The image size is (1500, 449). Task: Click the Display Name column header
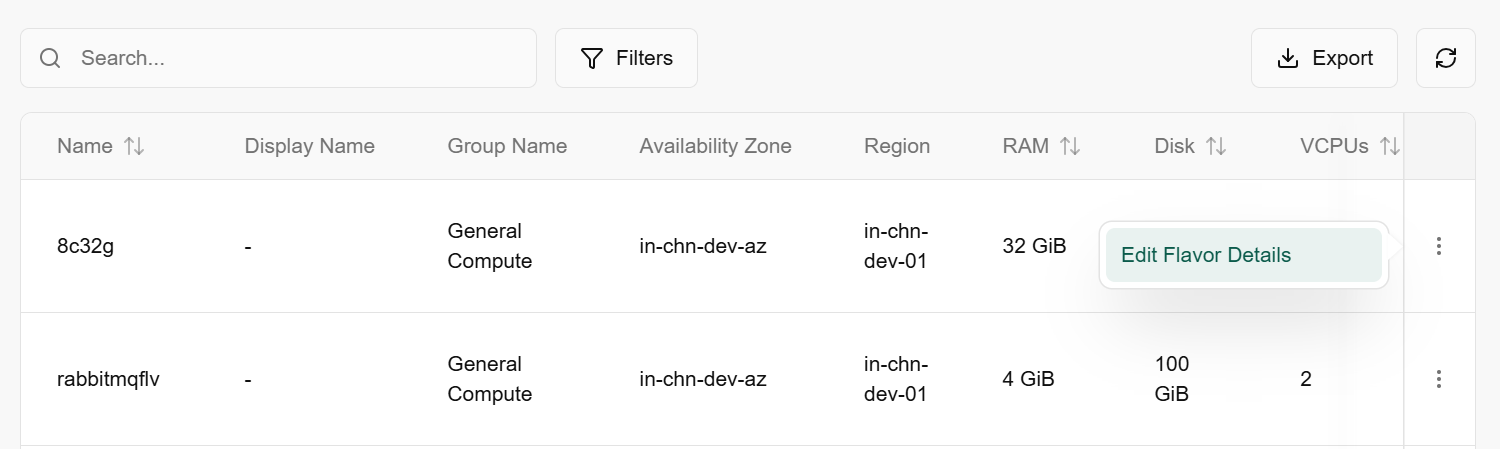tap(309, 146)
